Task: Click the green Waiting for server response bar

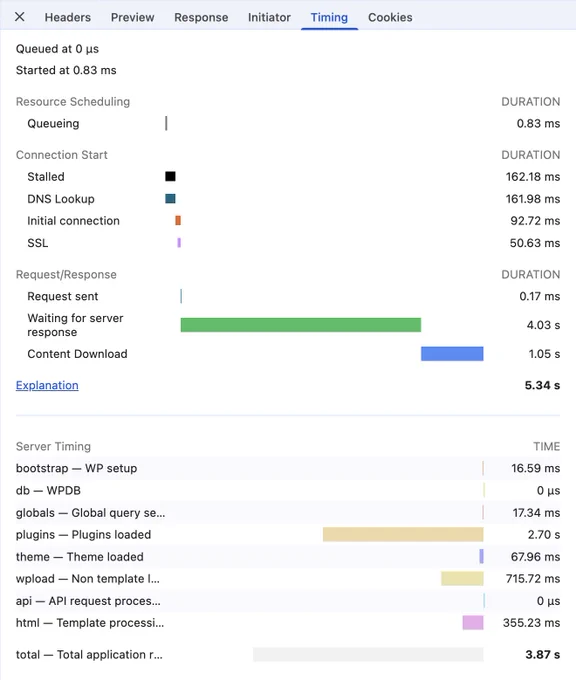Action: (x=301, y=325)
